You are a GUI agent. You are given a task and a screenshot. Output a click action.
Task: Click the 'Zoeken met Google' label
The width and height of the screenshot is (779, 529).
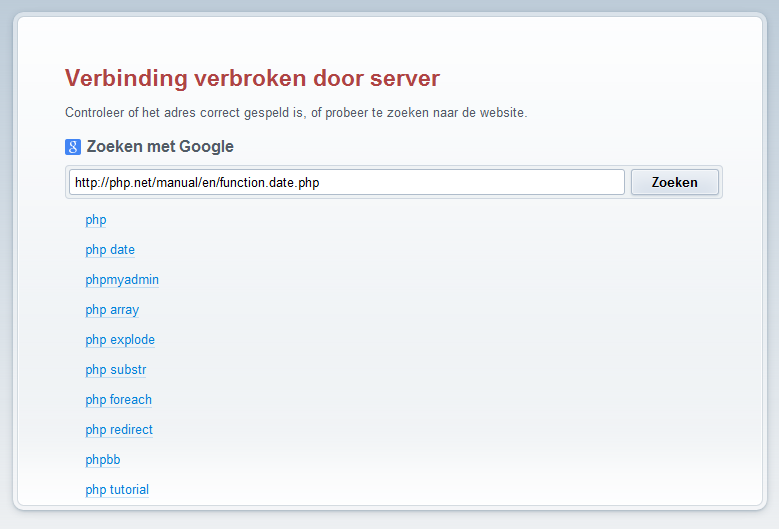160,147
